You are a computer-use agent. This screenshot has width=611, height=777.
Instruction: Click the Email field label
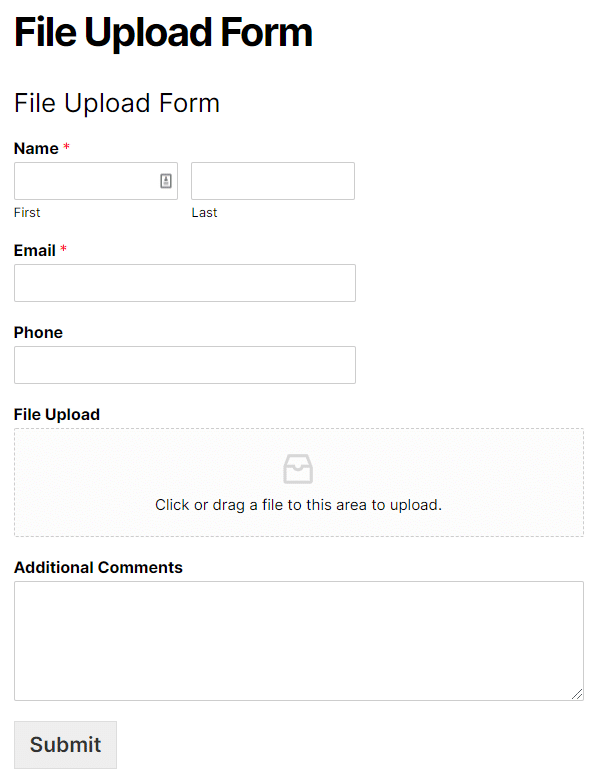(x=34, y=251)
